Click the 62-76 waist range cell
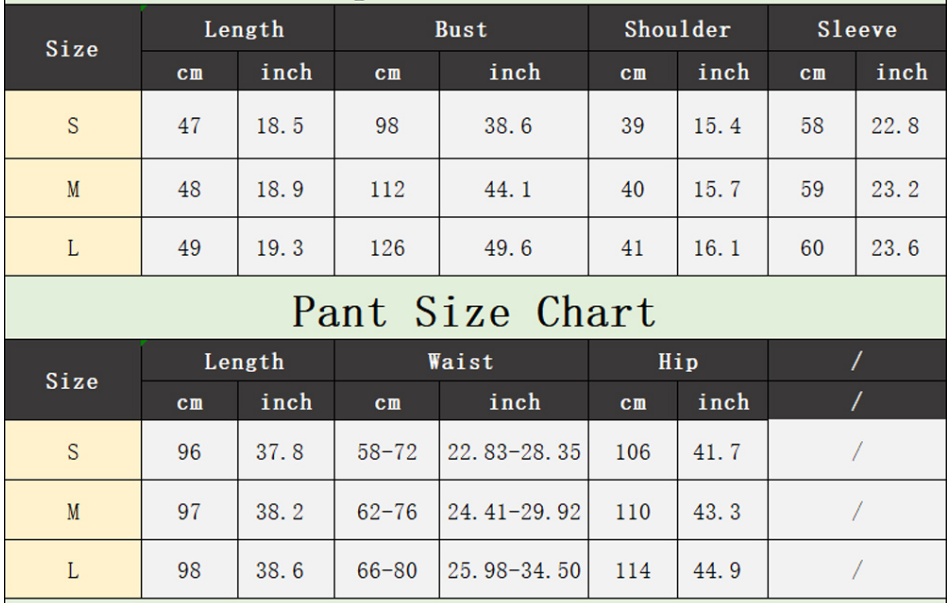Image resolution: width=947 pixels, height=603 pixels. (x=387, y=512)
